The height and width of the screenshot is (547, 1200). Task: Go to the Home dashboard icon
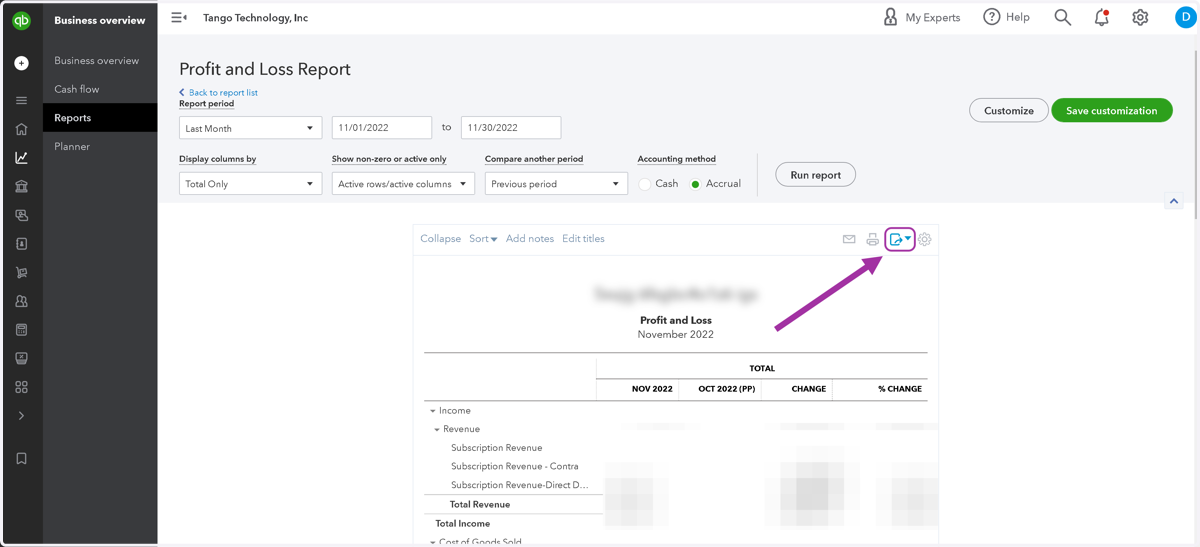(x=21, y=129)
